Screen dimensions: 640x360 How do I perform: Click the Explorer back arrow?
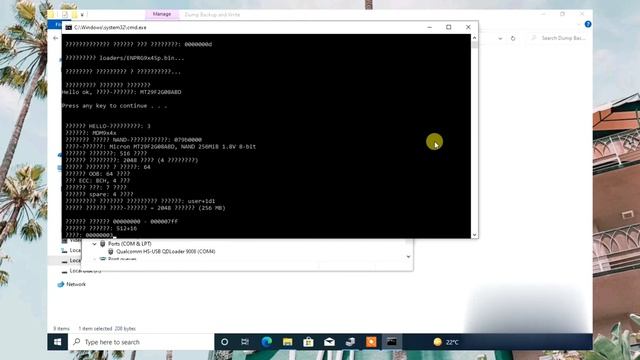(56, 38)
